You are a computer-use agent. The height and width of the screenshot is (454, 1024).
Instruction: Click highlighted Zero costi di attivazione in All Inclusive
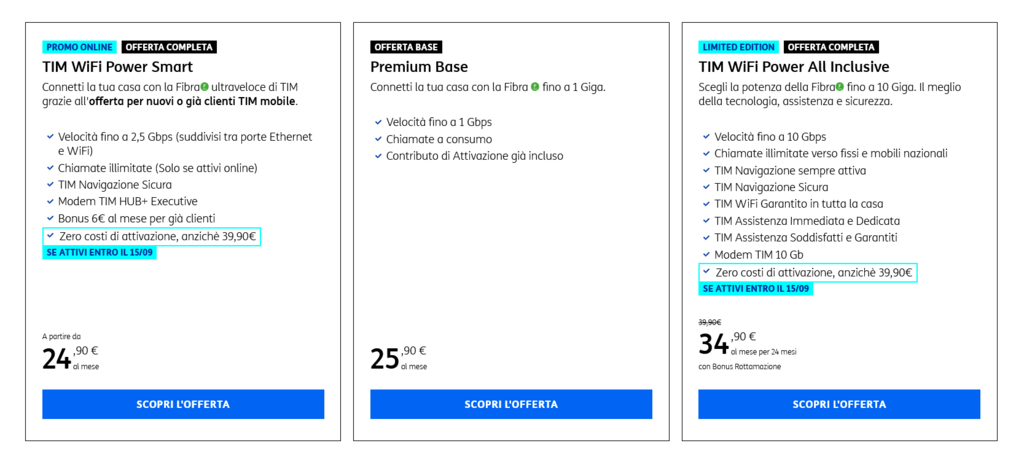[808, 272]
